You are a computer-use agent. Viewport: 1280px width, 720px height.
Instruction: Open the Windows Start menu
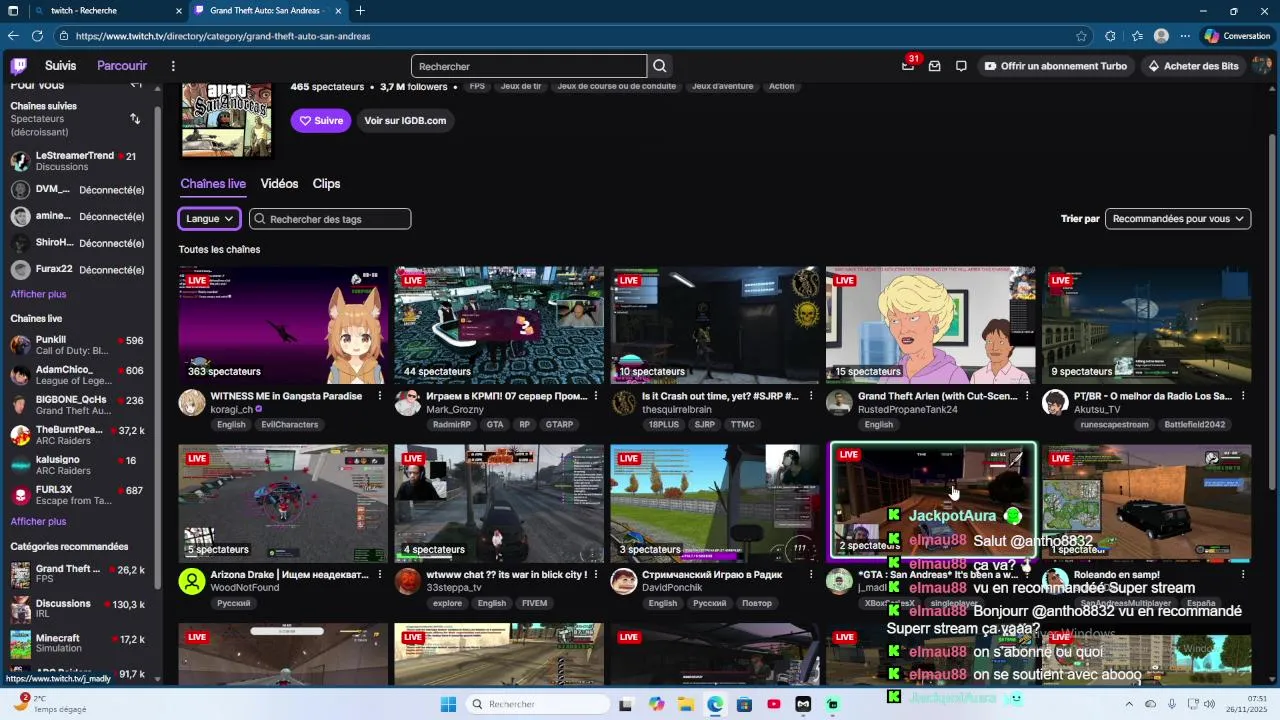(448, 704)
